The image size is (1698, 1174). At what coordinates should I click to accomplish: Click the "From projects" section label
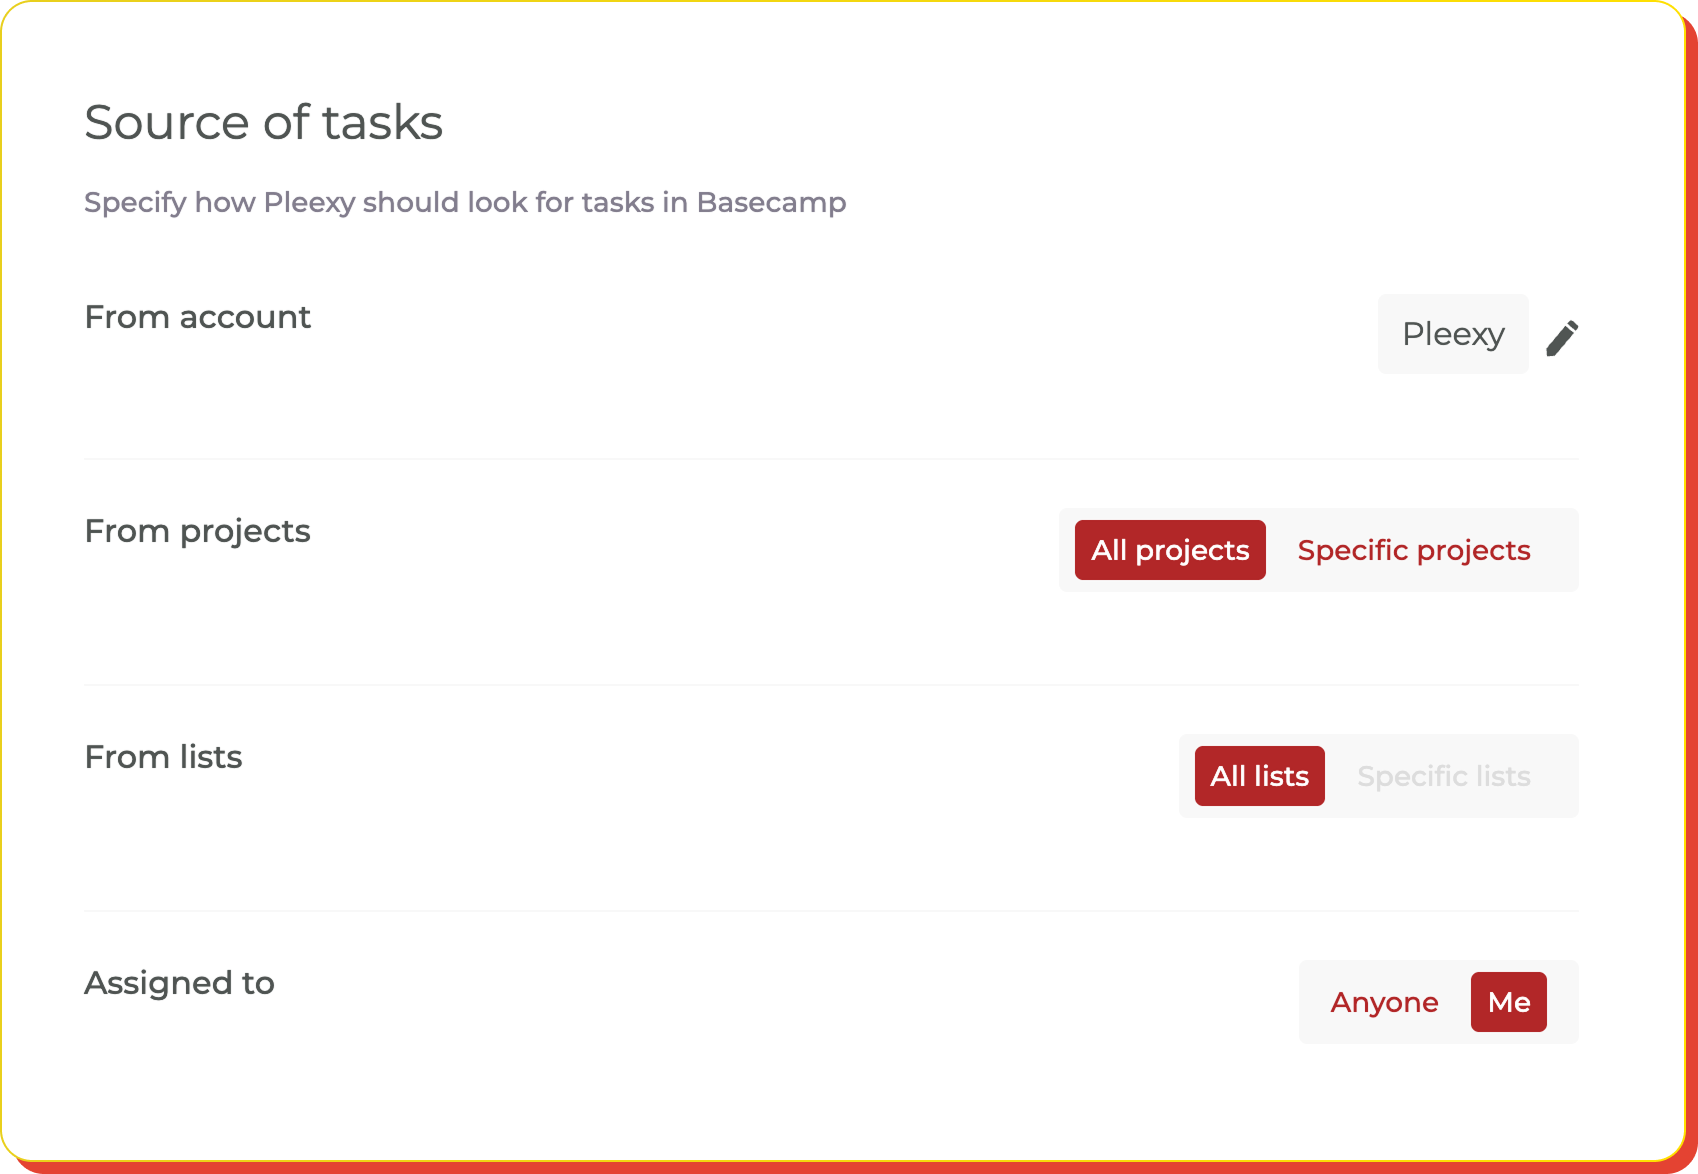click(x=197, y=531)
